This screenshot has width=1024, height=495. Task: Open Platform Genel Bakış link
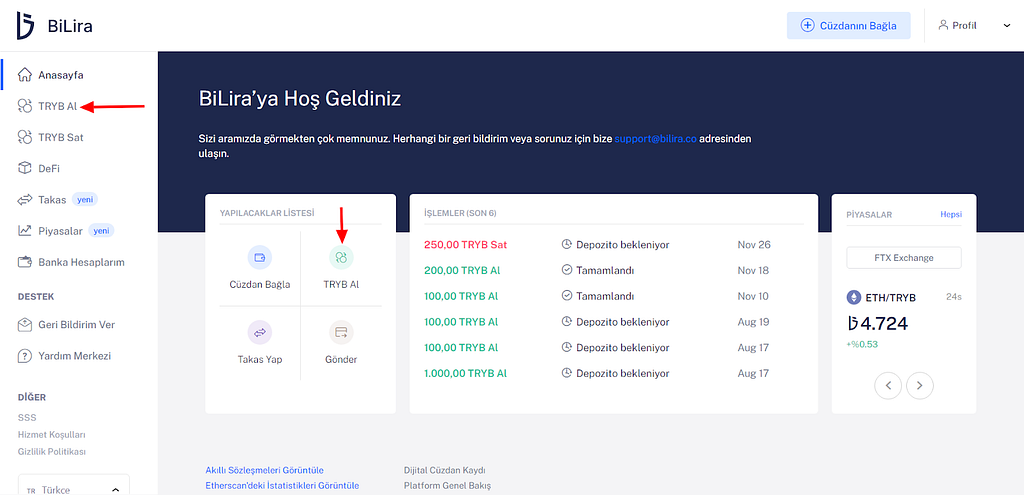(x=447, y=486)
